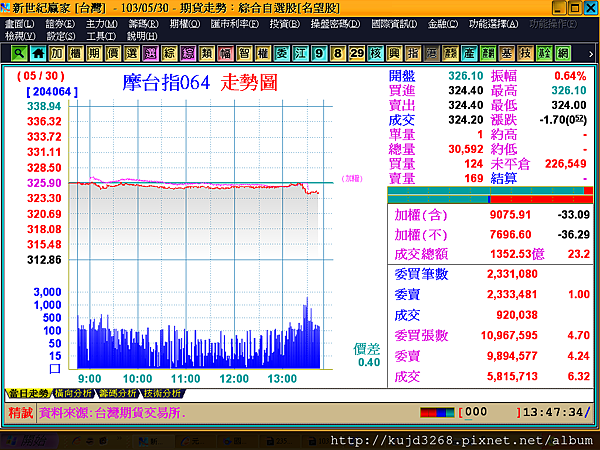Open the 工具(T) menu
600x450 pixels.
point(101,36)
